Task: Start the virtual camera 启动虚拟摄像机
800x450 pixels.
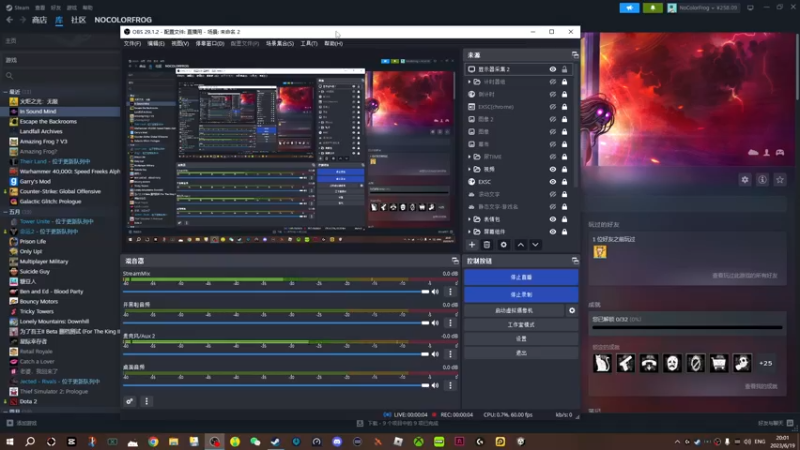Action: tap(514, 310)
